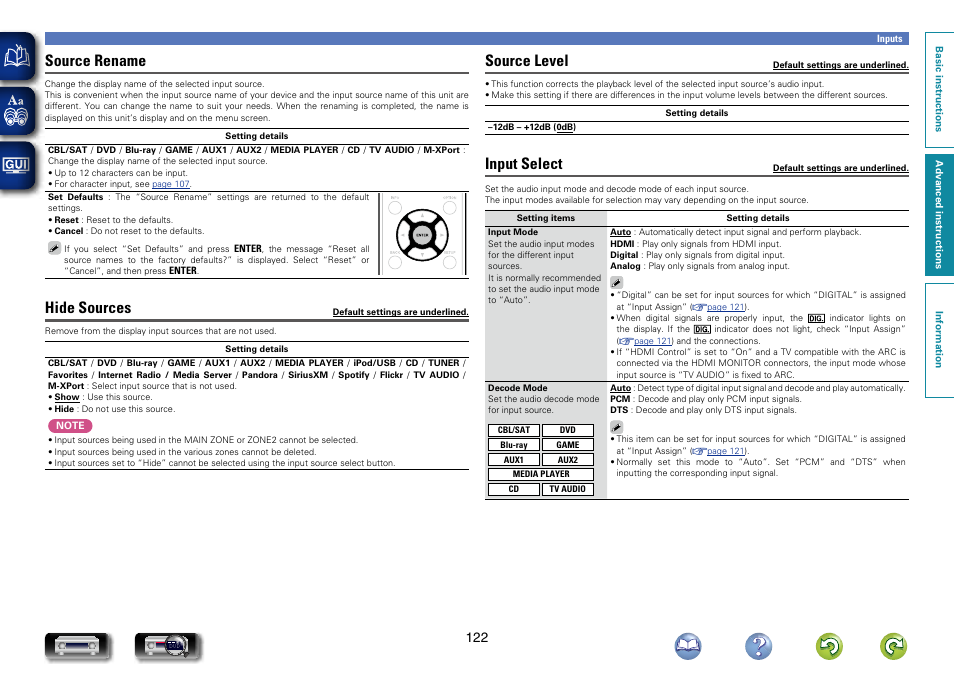Screen dimensions: 954x675
Task: Click the green forward arrow icon
Action: point(893,646)
